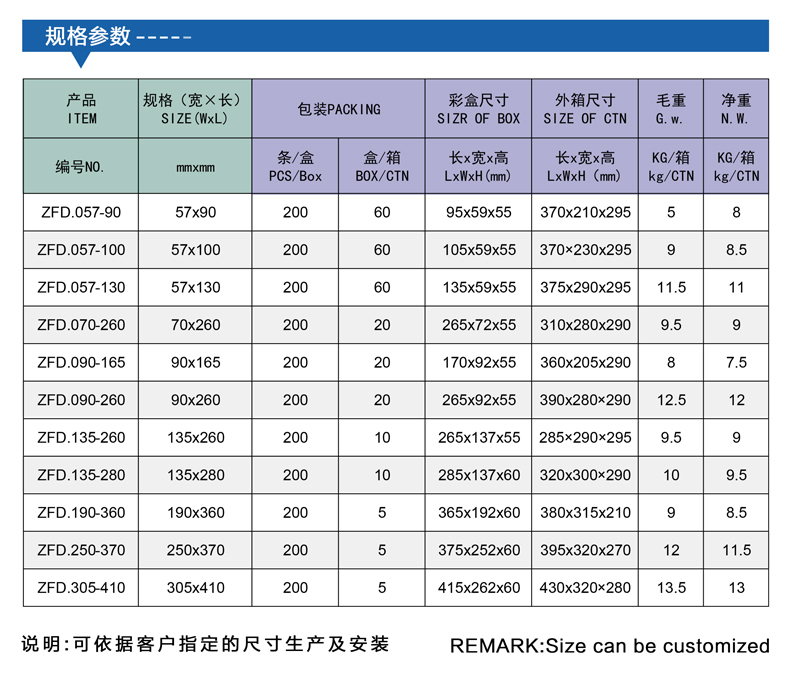
Task: Click the 90x260 size cell
Action: click(195, 400)
